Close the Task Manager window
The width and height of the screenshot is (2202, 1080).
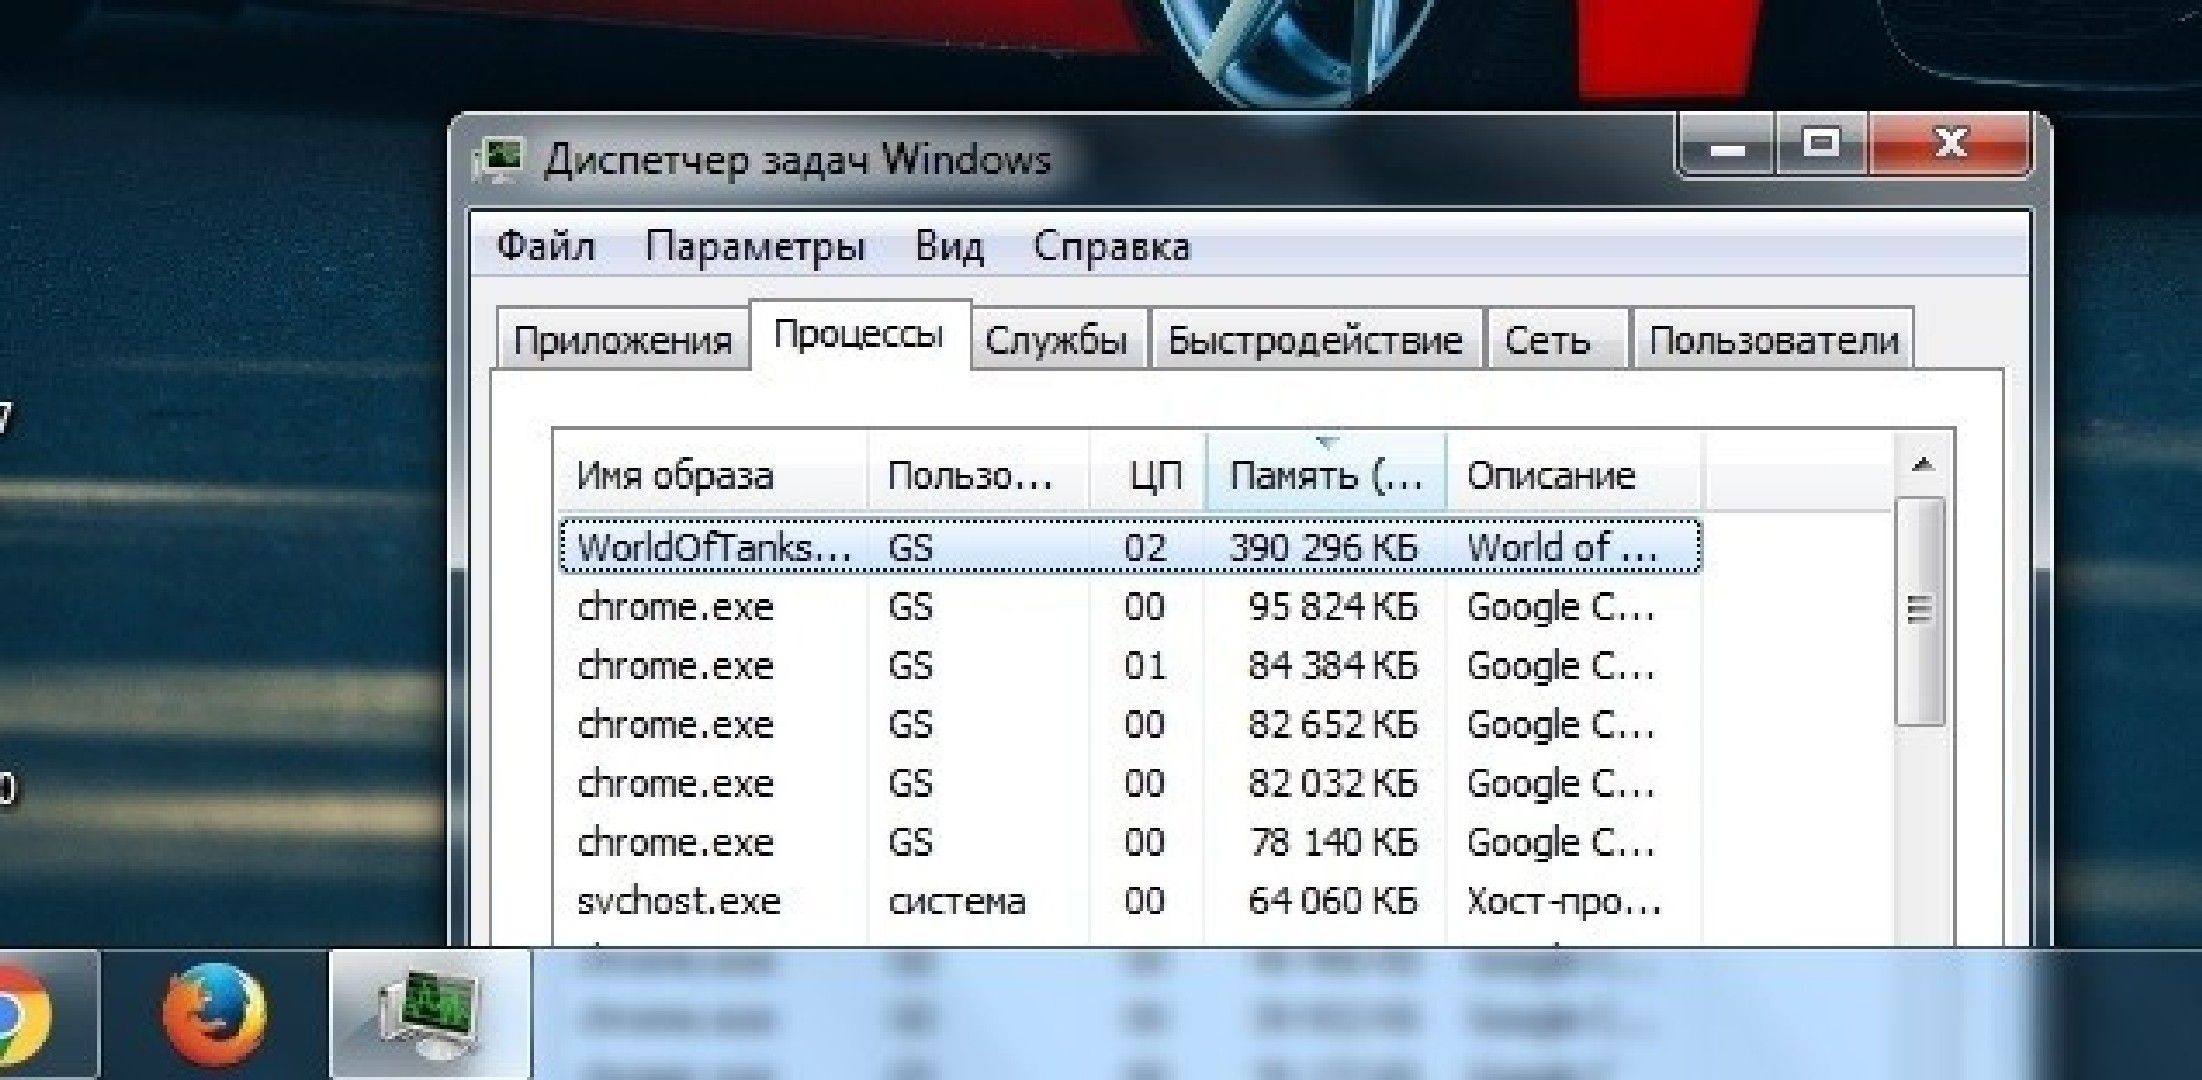1950,146
